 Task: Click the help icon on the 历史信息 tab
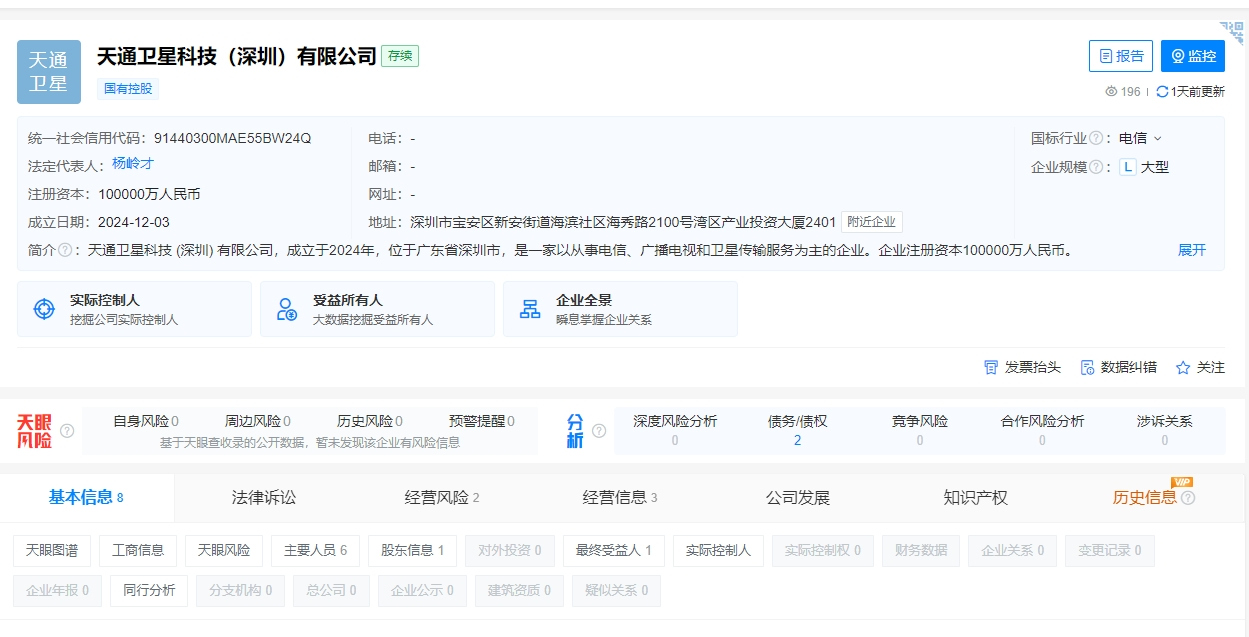pos(1188,498)
